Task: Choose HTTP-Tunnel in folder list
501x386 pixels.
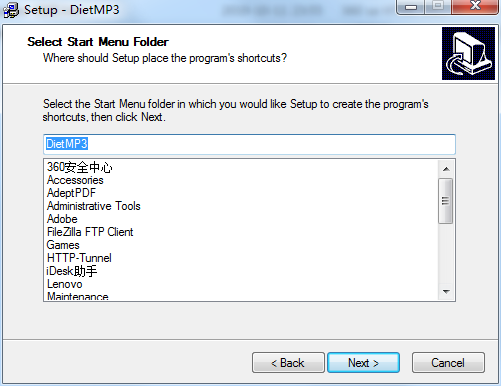Action: 79,258
